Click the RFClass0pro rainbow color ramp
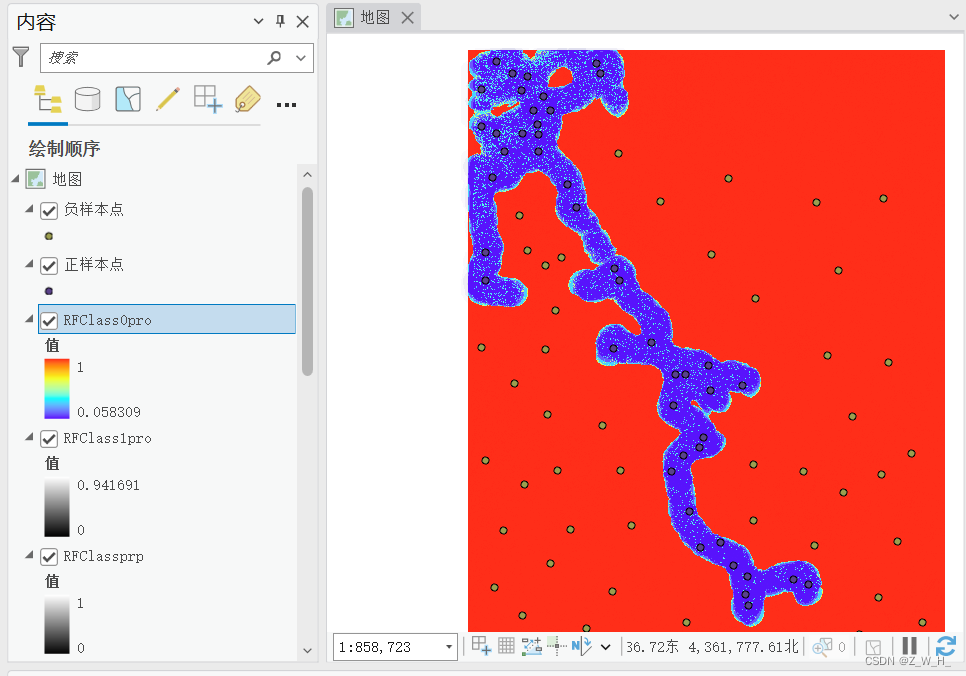Image resolution: width=966 pixels, height=676 pixels. pyautogui.click(x=57, y=389)
